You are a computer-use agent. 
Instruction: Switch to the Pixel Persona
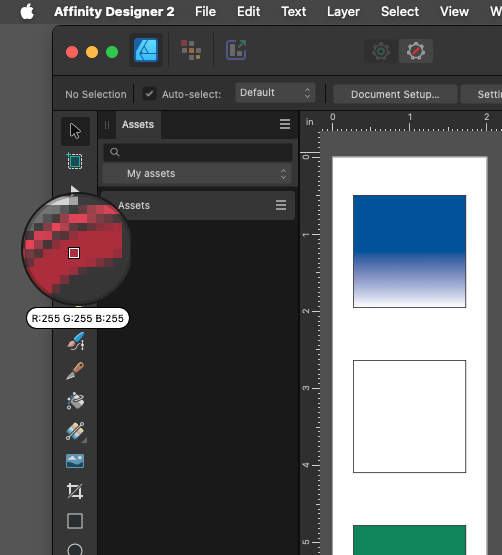coord(191,50)
